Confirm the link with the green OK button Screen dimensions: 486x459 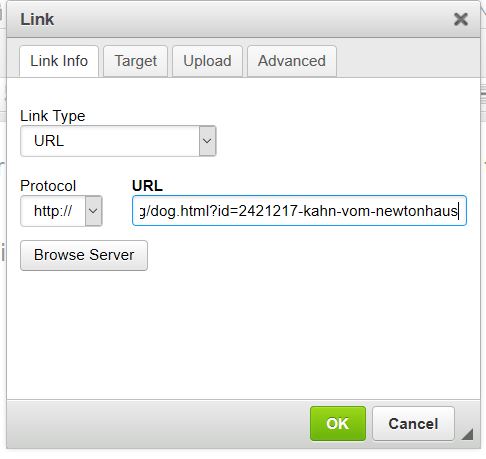[x=338, y=424]
